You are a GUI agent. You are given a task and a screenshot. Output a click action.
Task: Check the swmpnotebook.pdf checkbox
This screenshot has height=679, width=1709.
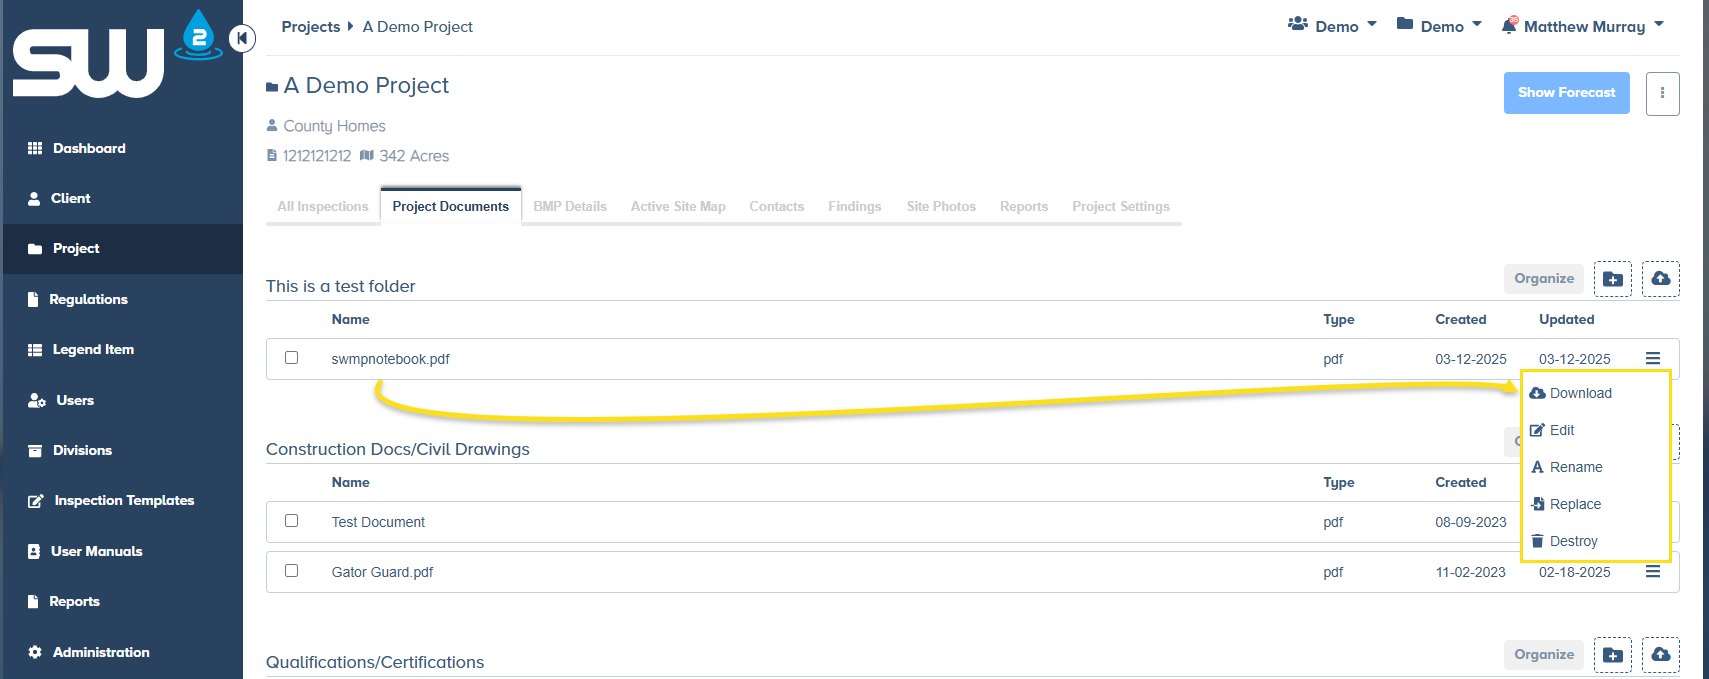pyautogui.click(x=292, y=358)
